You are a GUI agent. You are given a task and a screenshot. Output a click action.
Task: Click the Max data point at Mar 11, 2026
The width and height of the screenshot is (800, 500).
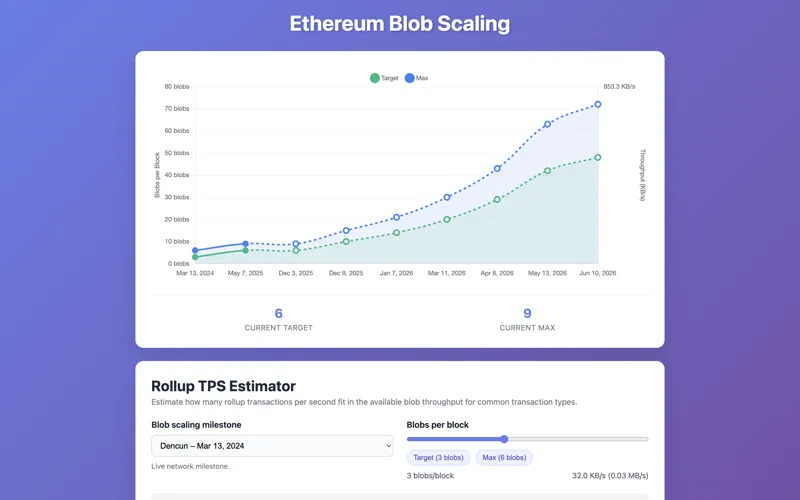coord(447,197)
